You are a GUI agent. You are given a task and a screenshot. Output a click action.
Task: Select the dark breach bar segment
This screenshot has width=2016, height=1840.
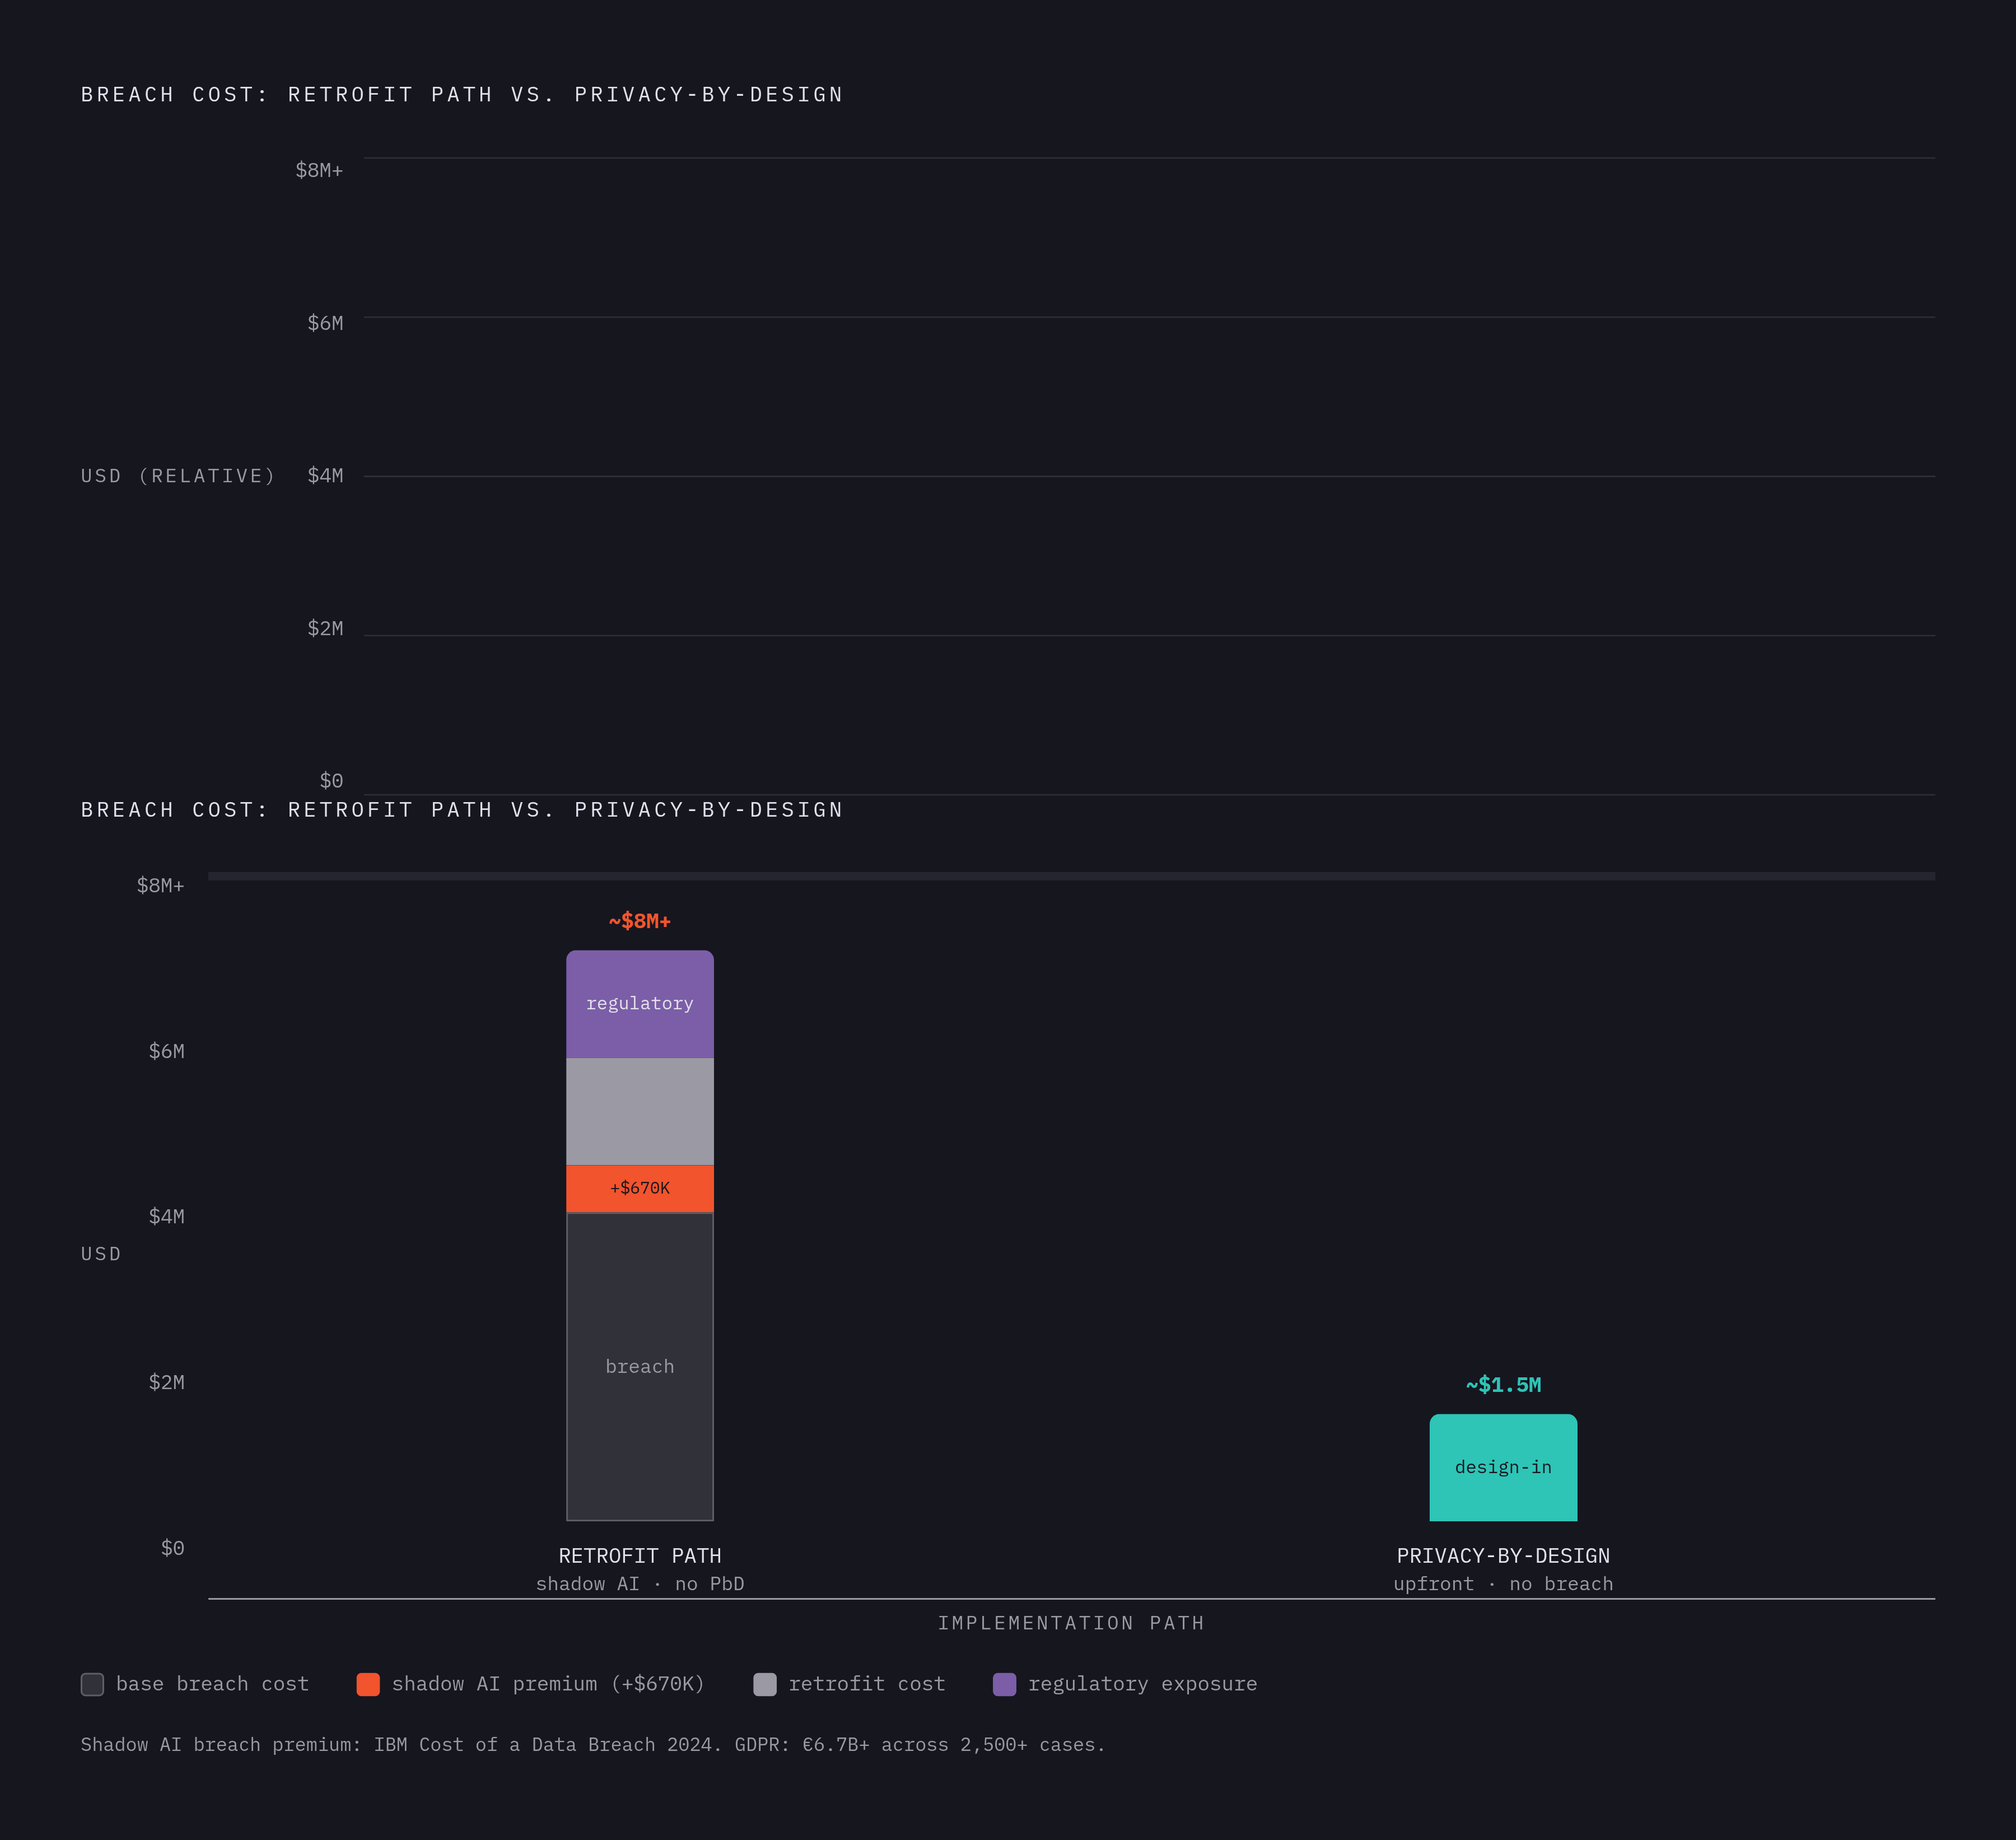[640, 1366]
